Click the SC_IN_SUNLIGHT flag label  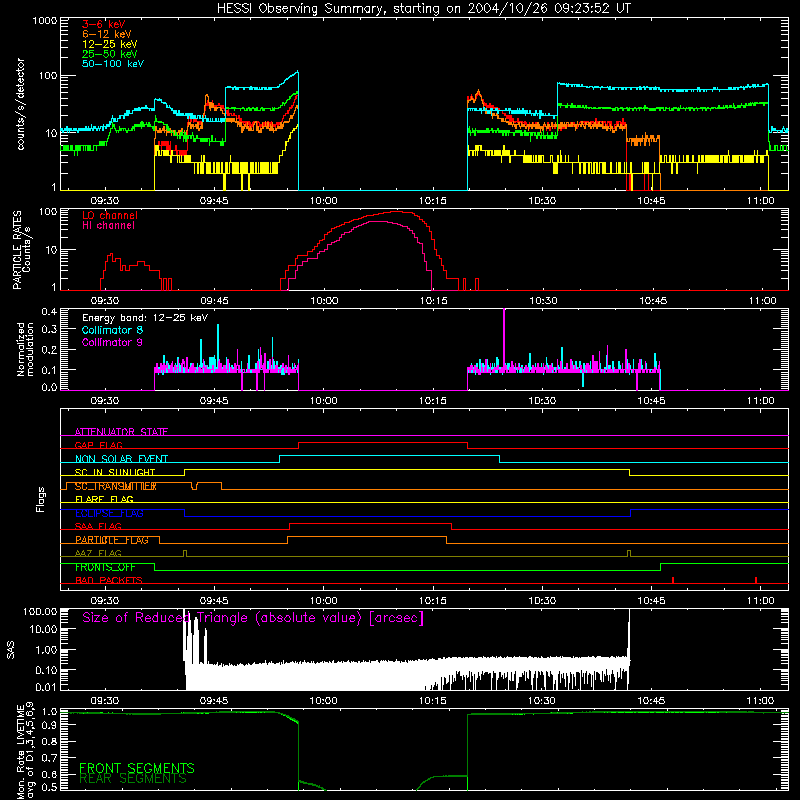pos(115,472)
